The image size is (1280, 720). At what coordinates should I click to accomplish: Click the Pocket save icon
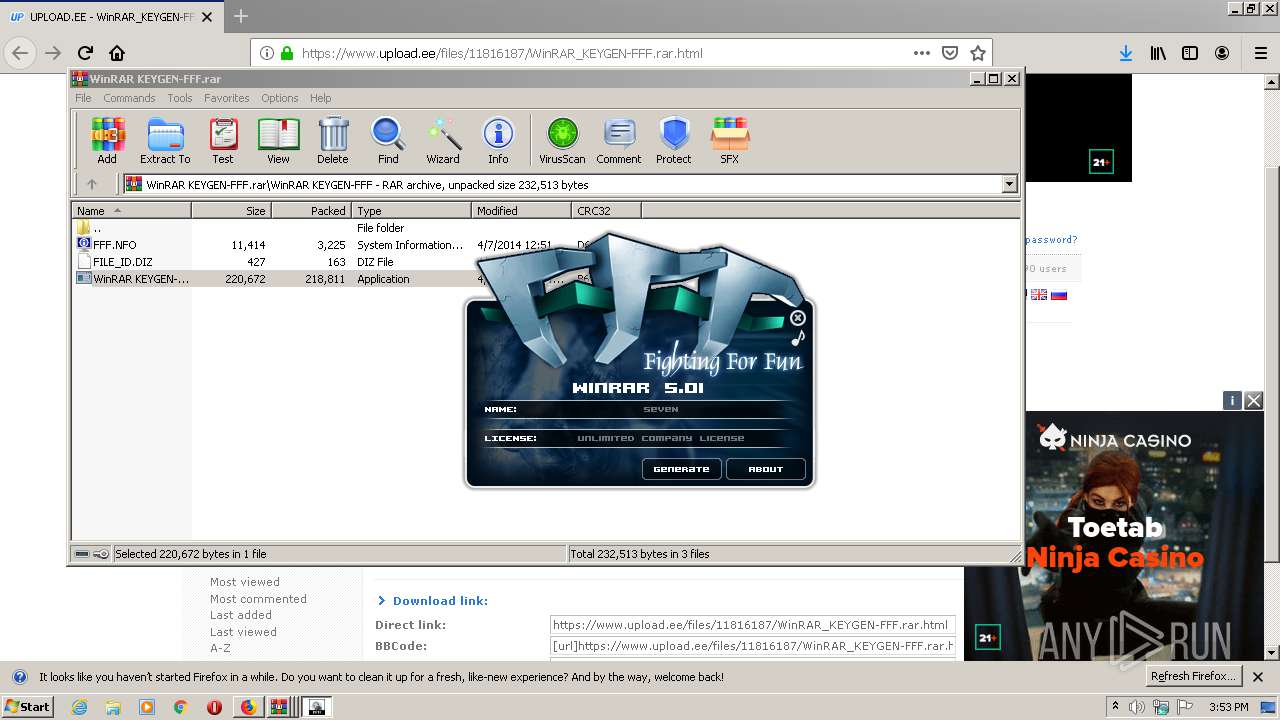[x=950, y=53]
